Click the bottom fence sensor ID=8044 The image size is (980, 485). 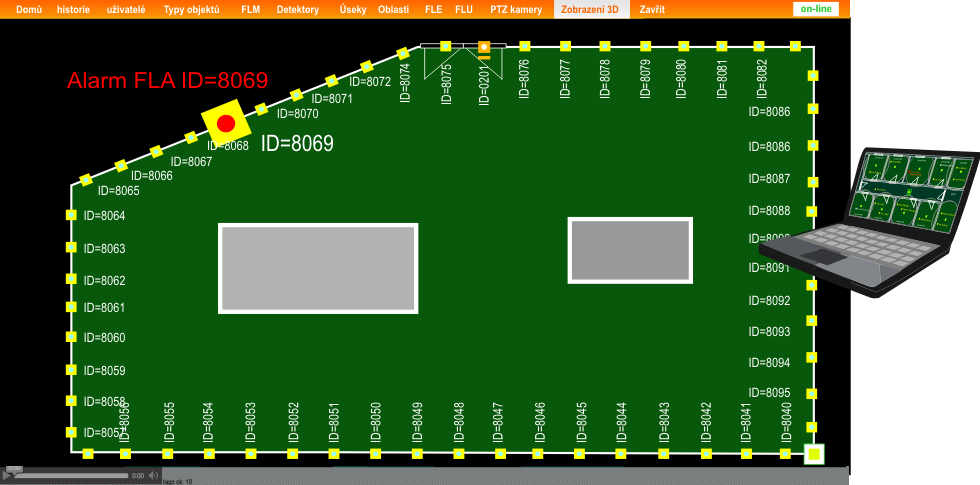click(621, 454)
